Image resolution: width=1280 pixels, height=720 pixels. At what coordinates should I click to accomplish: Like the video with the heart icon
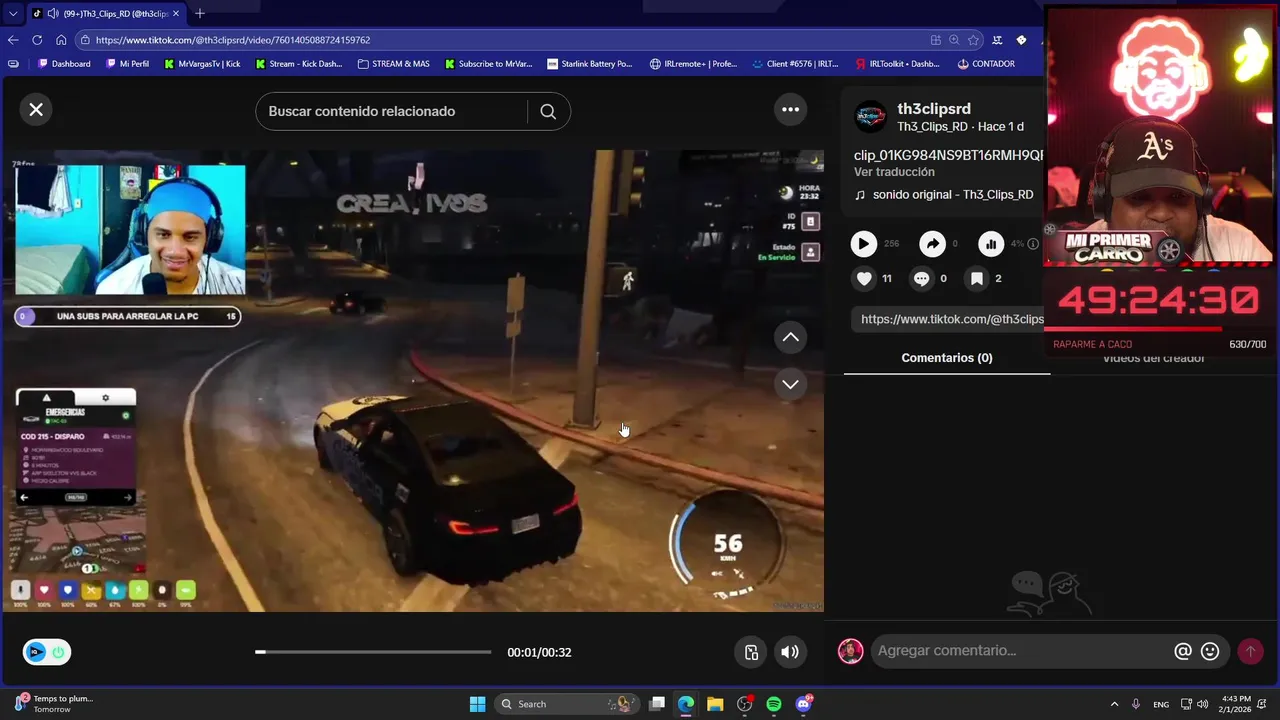click(x=865, y=279)
